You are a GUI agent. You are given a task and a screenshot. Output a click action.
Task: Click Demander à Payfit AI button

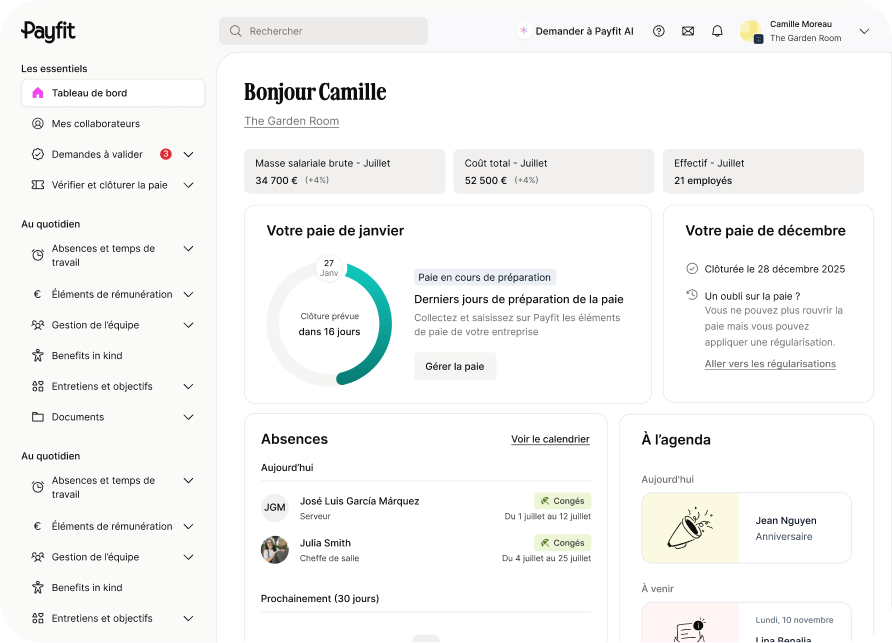click(x=576, y=31)
